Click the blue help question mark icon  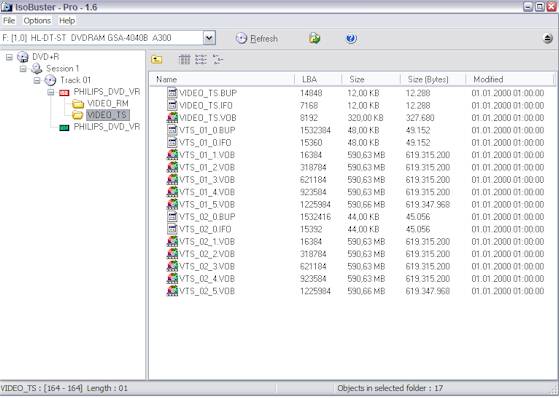(x=351, y=38)
